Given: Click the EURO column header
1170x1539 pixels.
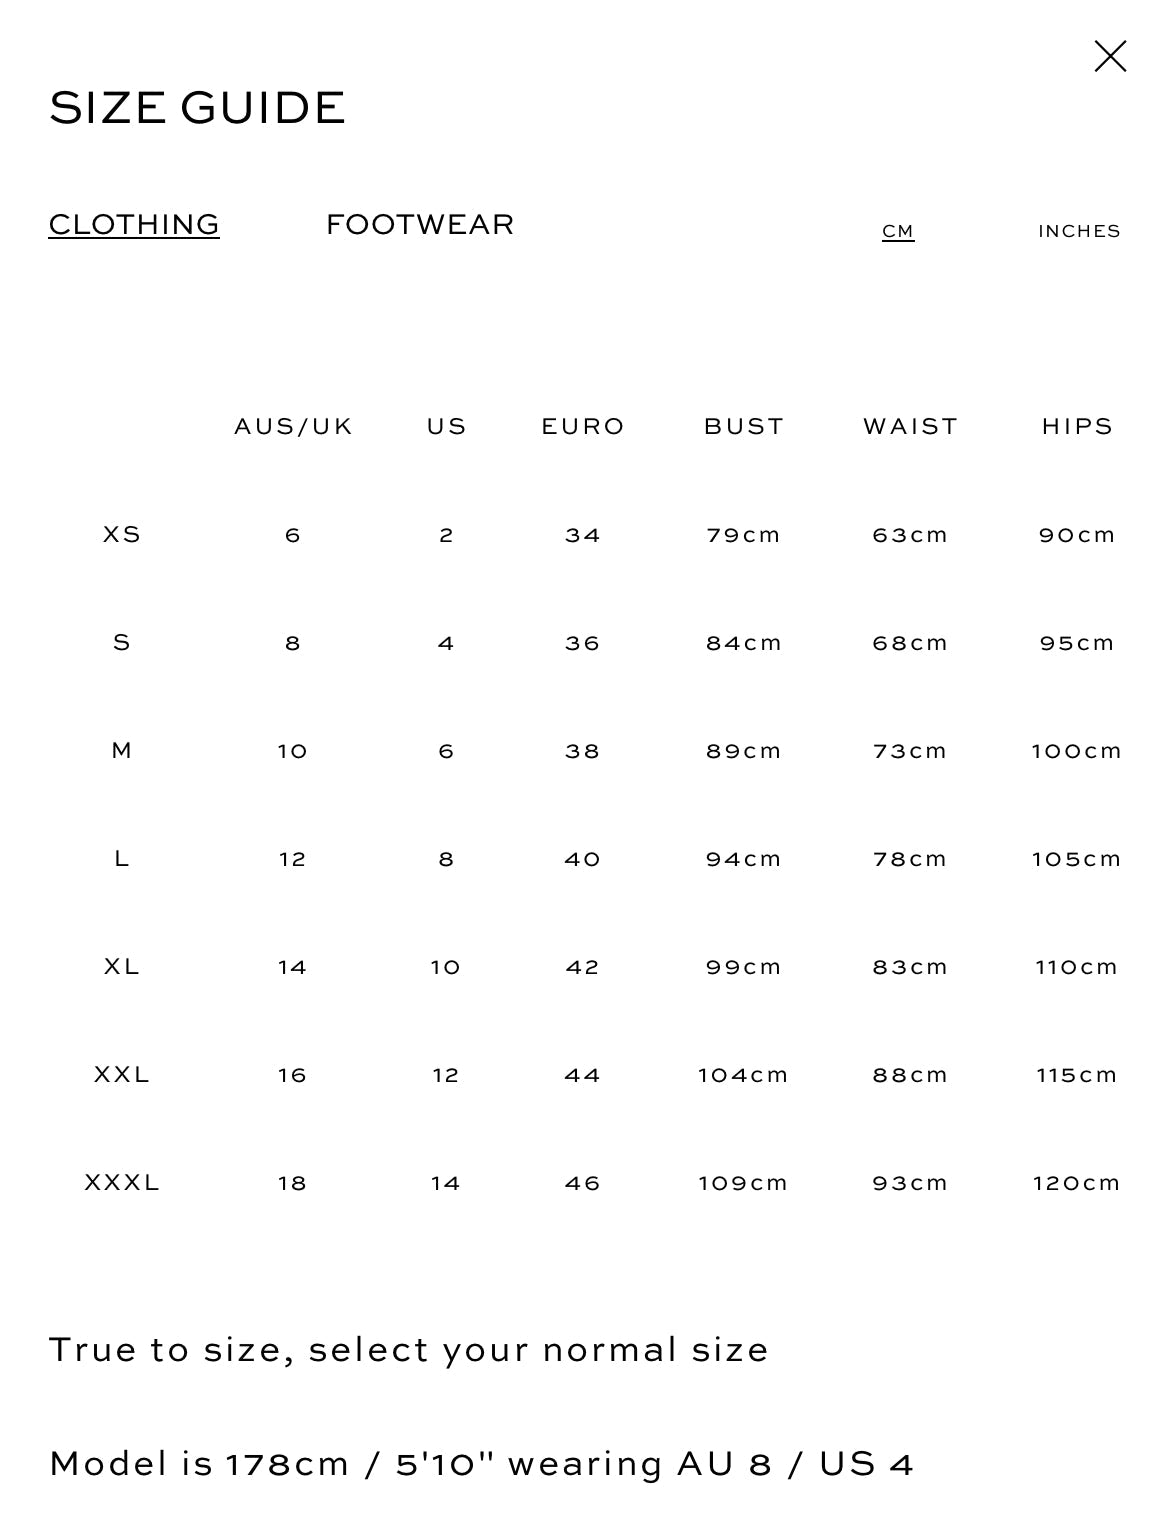Looking at the screenshot, I should tap(583, 427).
